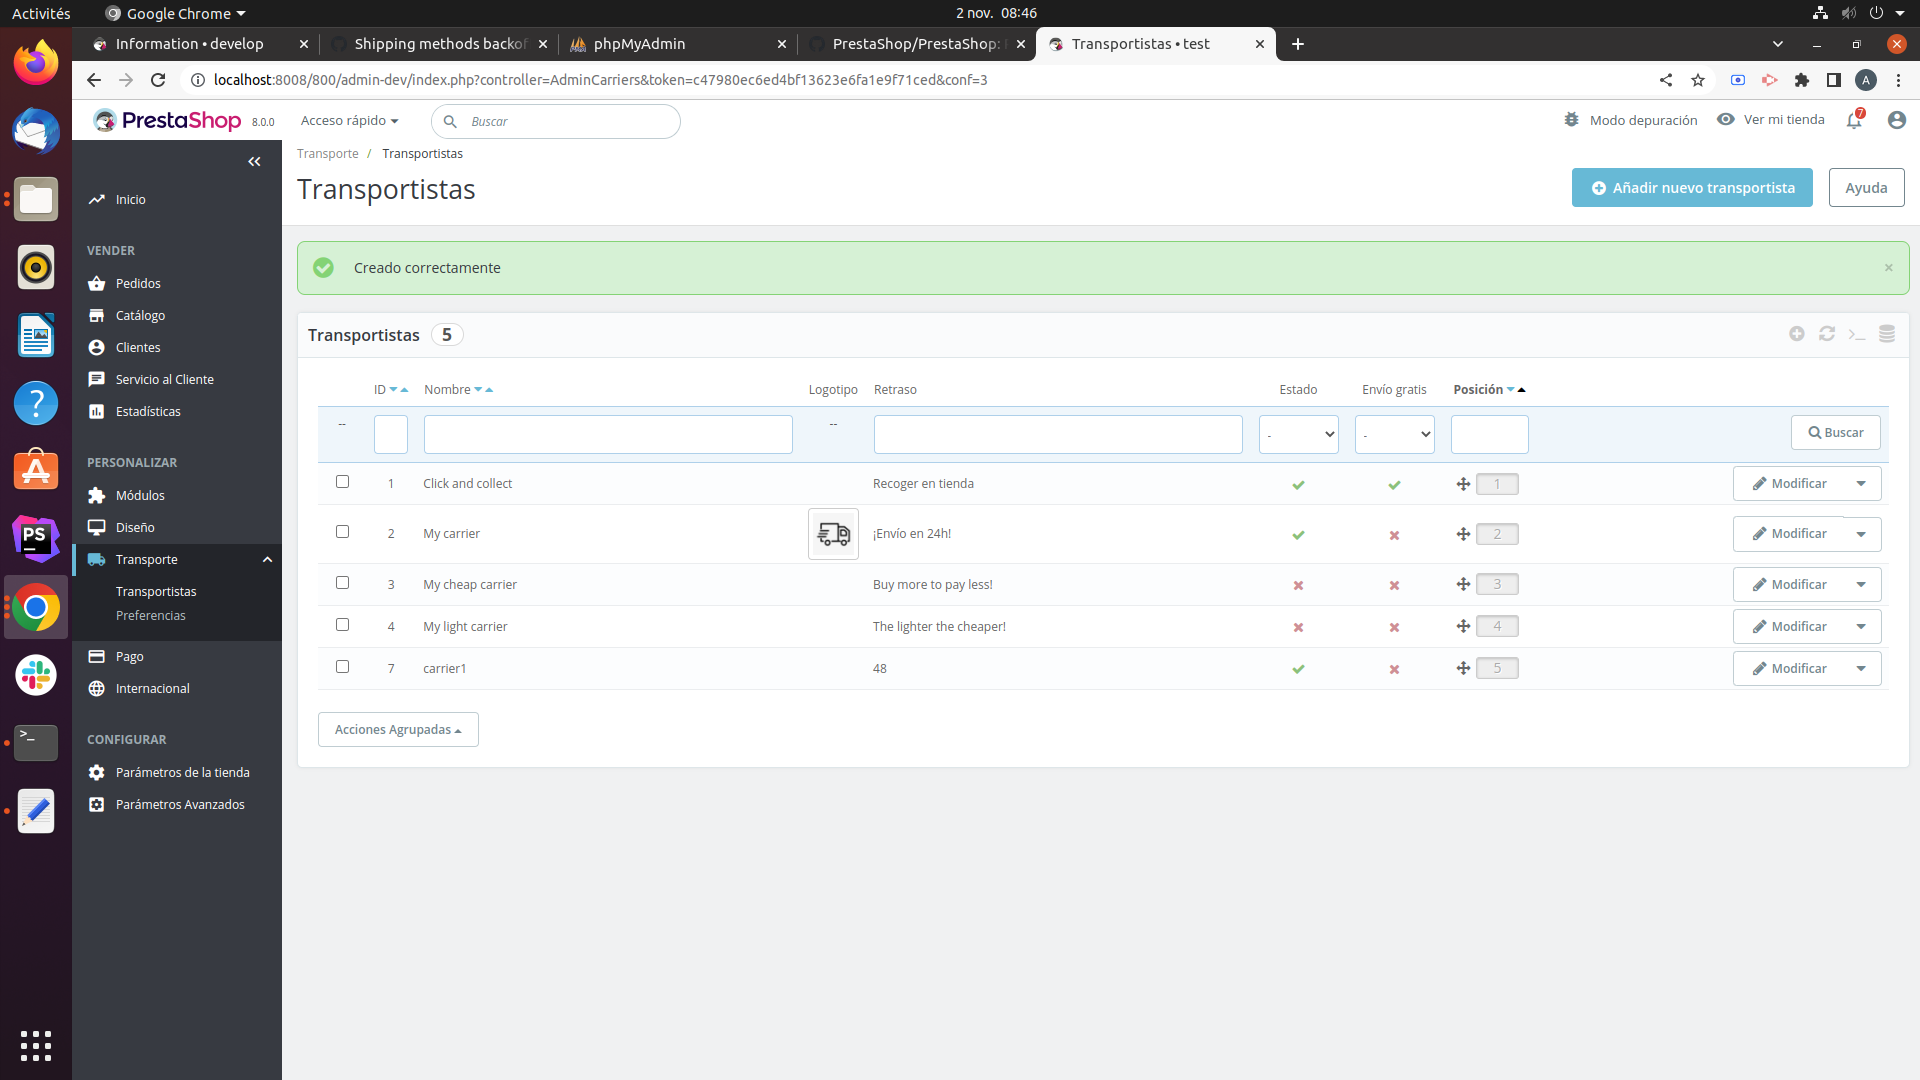This screenshot has width=1920, height=1080.
Task: Tick the checkbox next to carrier1
Action: tap(342, 666)
